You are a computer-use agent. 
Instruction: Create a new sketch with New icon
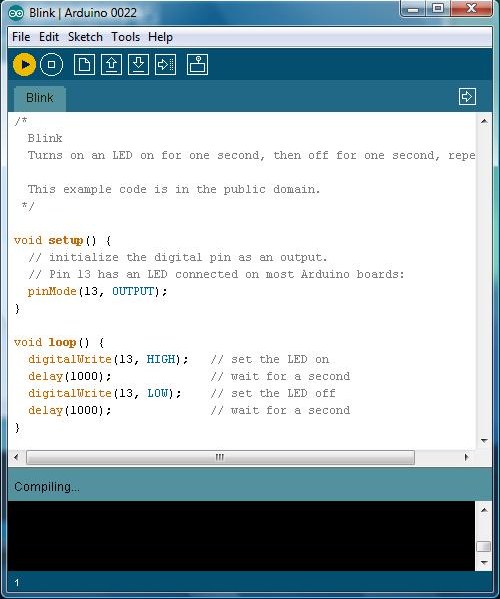coord(84,65)
